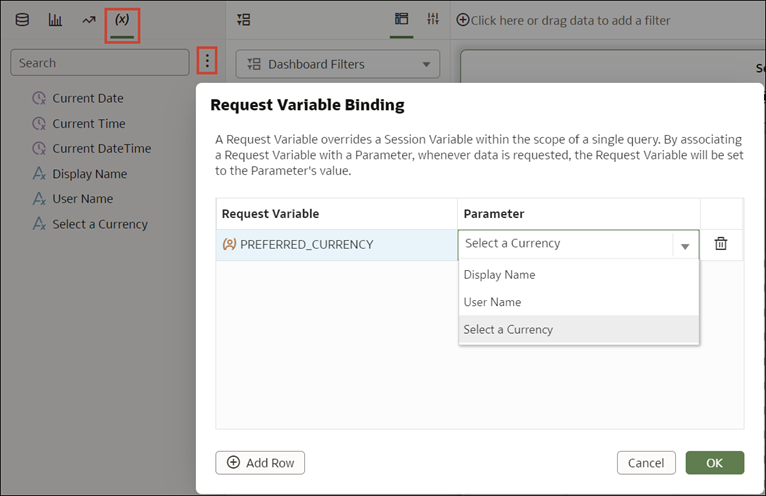Click the PREFERRED_CURRENCY session variable icon
This screenshot has width=766, height=496.
click(x=229, y=244)
